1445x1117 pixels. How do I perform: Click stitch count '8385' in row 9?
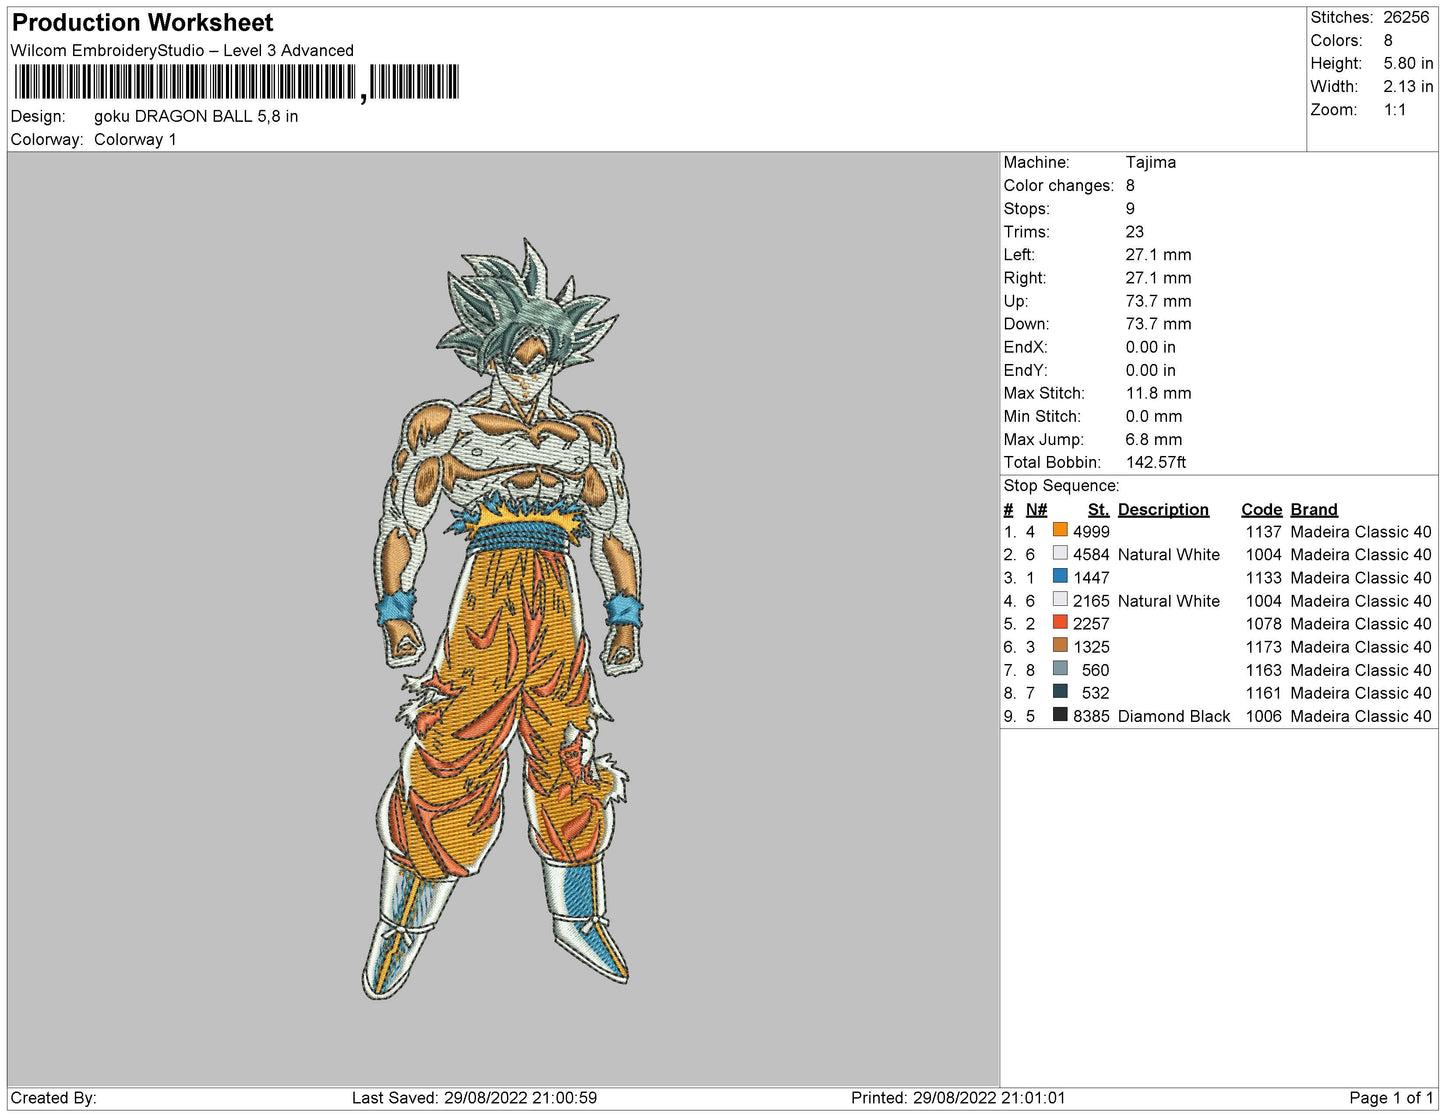(1091, 716)
